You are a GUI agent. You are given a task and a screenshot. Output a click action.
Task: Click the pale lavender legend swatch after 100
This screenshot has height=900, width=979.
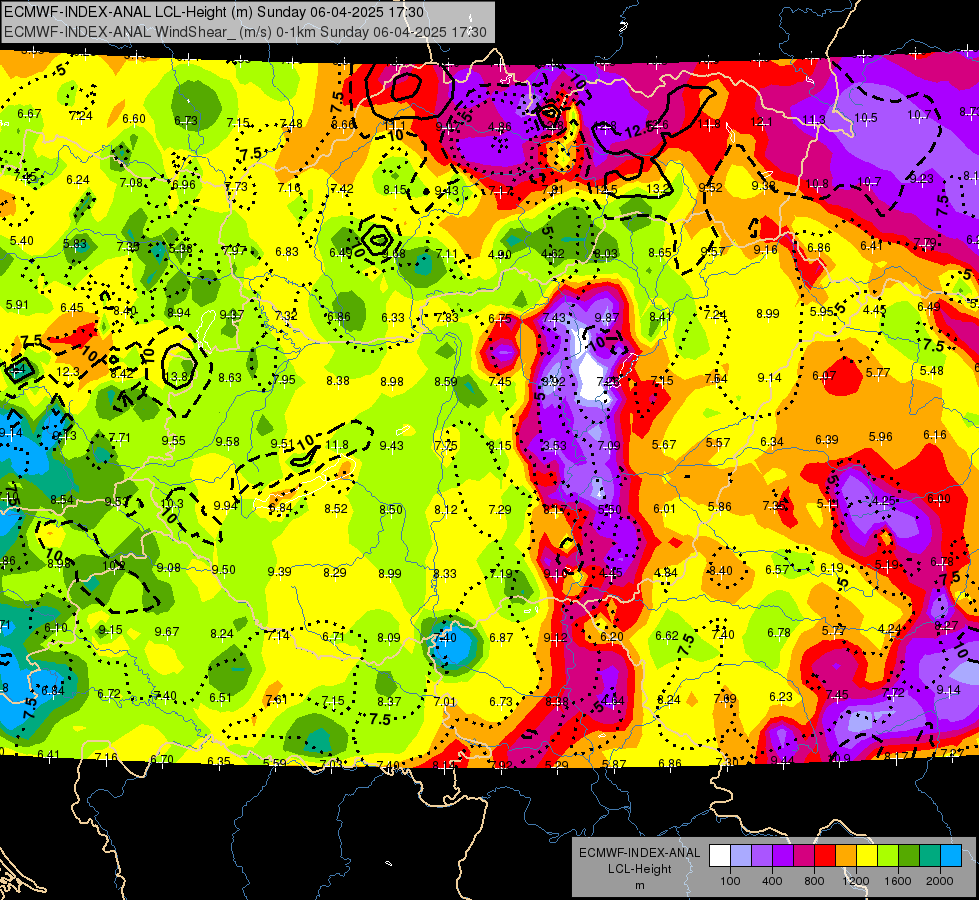coord(740,856)
